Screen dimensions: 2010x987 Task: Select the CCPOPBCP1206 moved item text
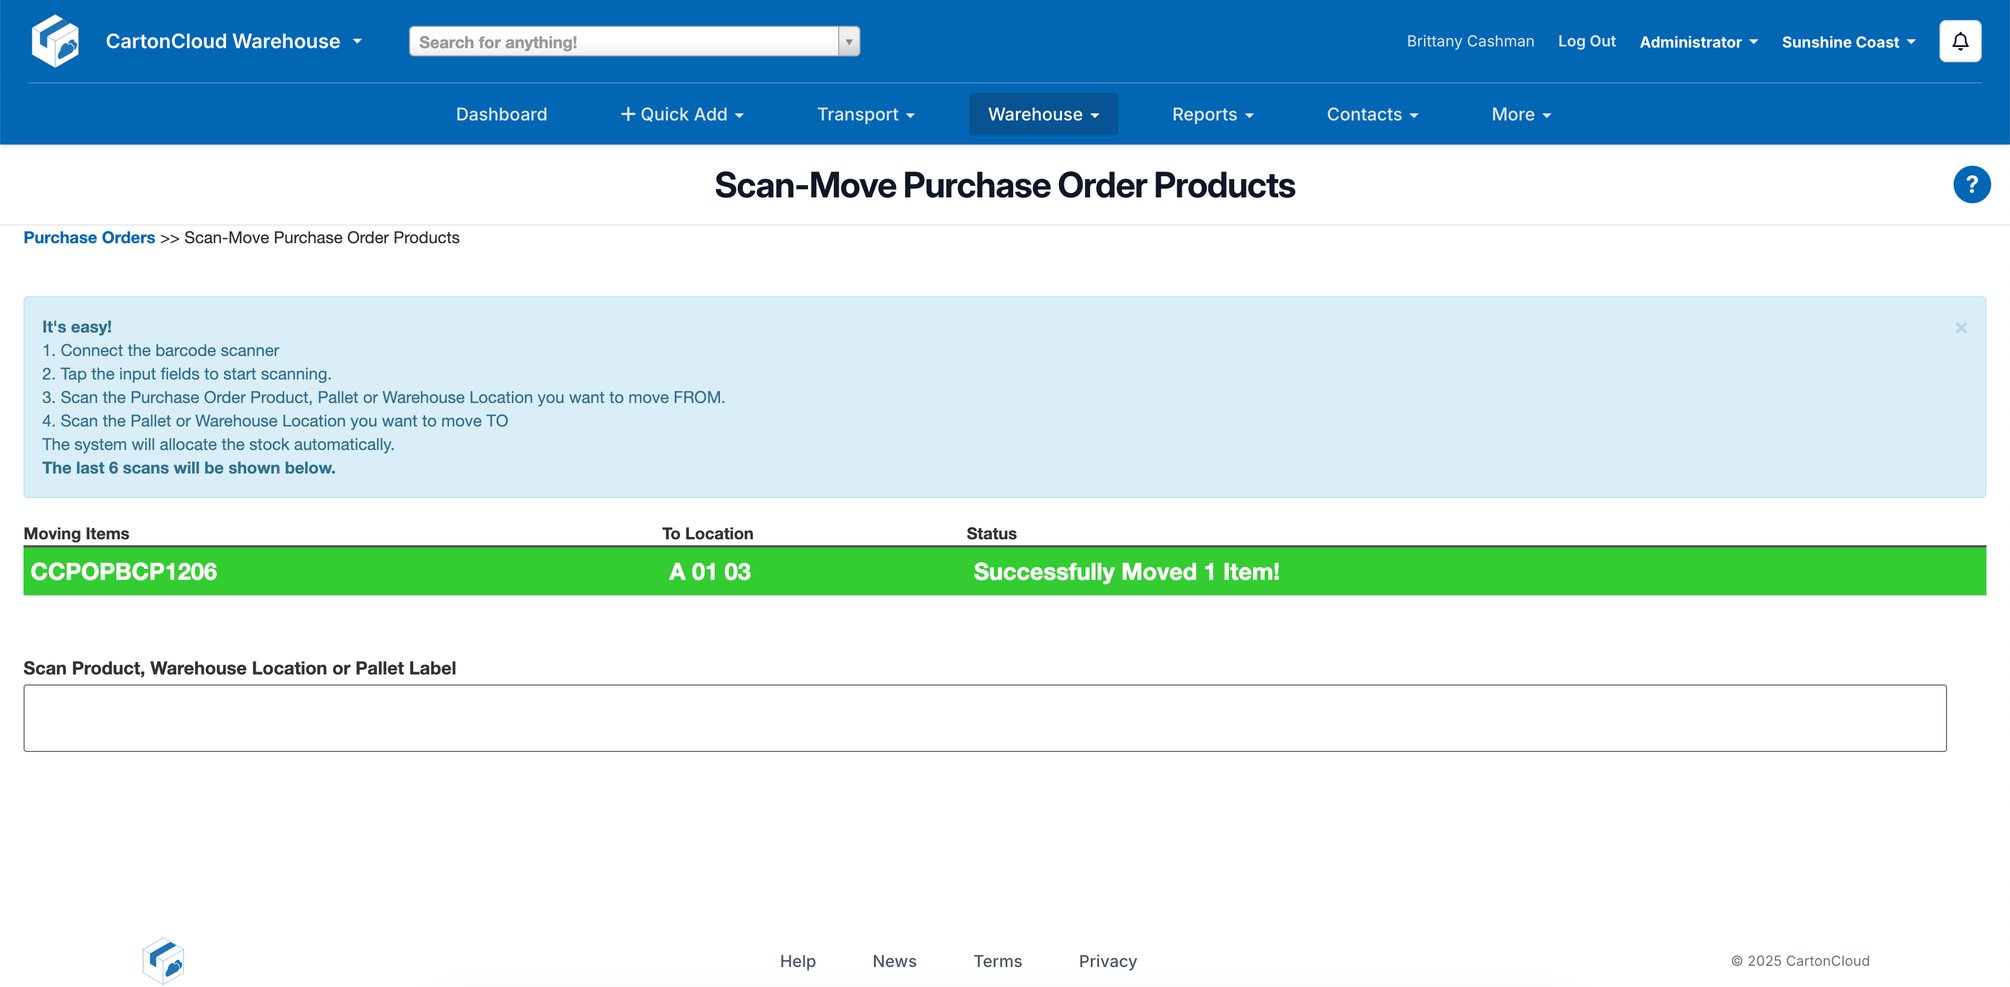(124, 572)
